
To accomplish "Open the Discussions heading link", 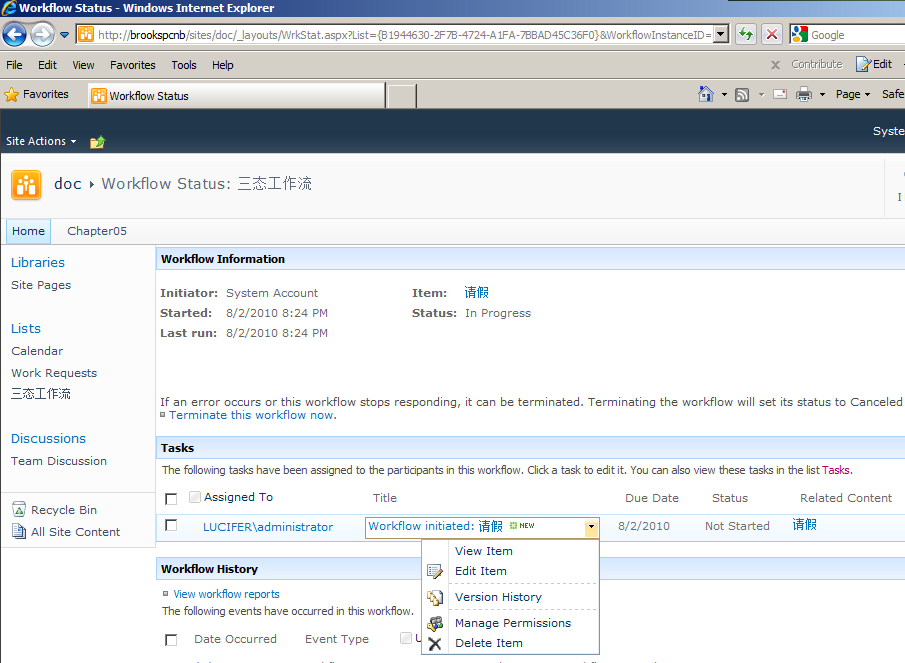I will (x=48, y=439).
